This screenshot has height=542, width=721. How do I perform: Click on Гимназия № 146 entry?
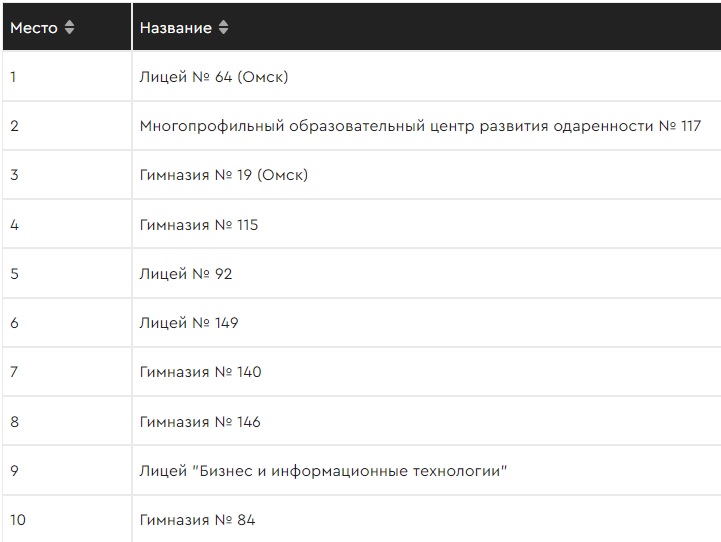click(x=200, y=422)
